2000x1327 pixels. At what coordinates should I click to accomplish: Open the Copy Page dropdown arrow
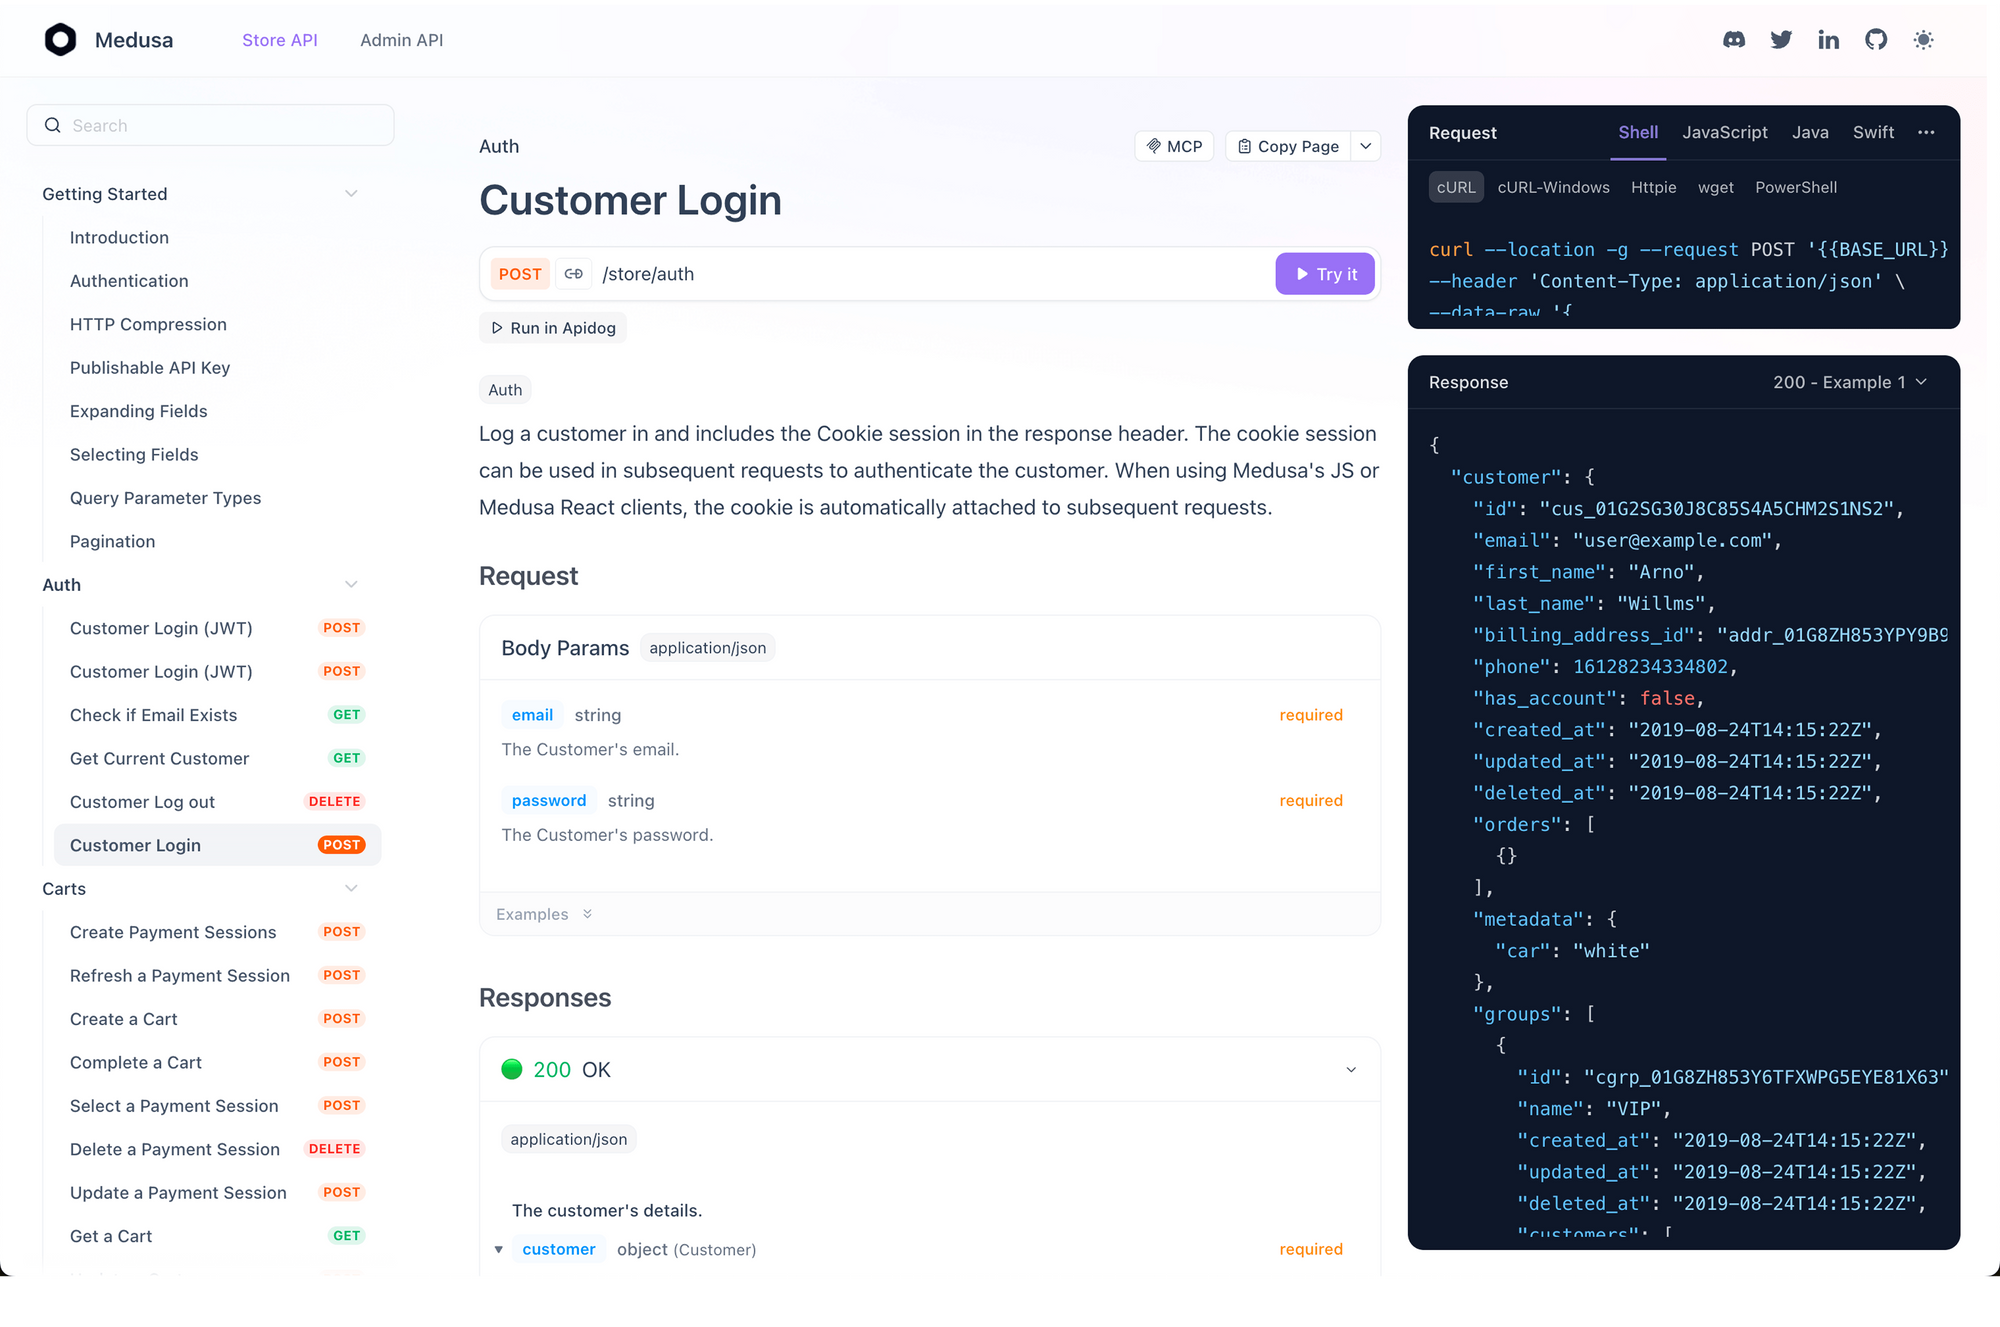1366,146
